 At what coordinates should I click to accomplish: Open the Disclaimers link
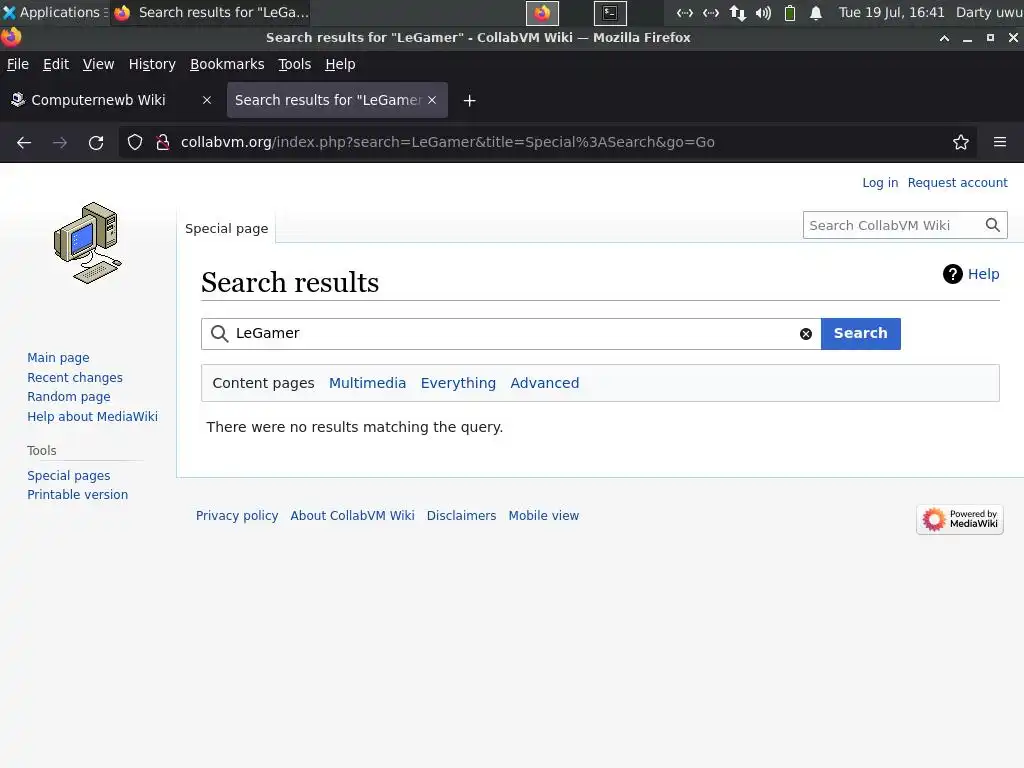pyautogui.click(x=462, y=516)
